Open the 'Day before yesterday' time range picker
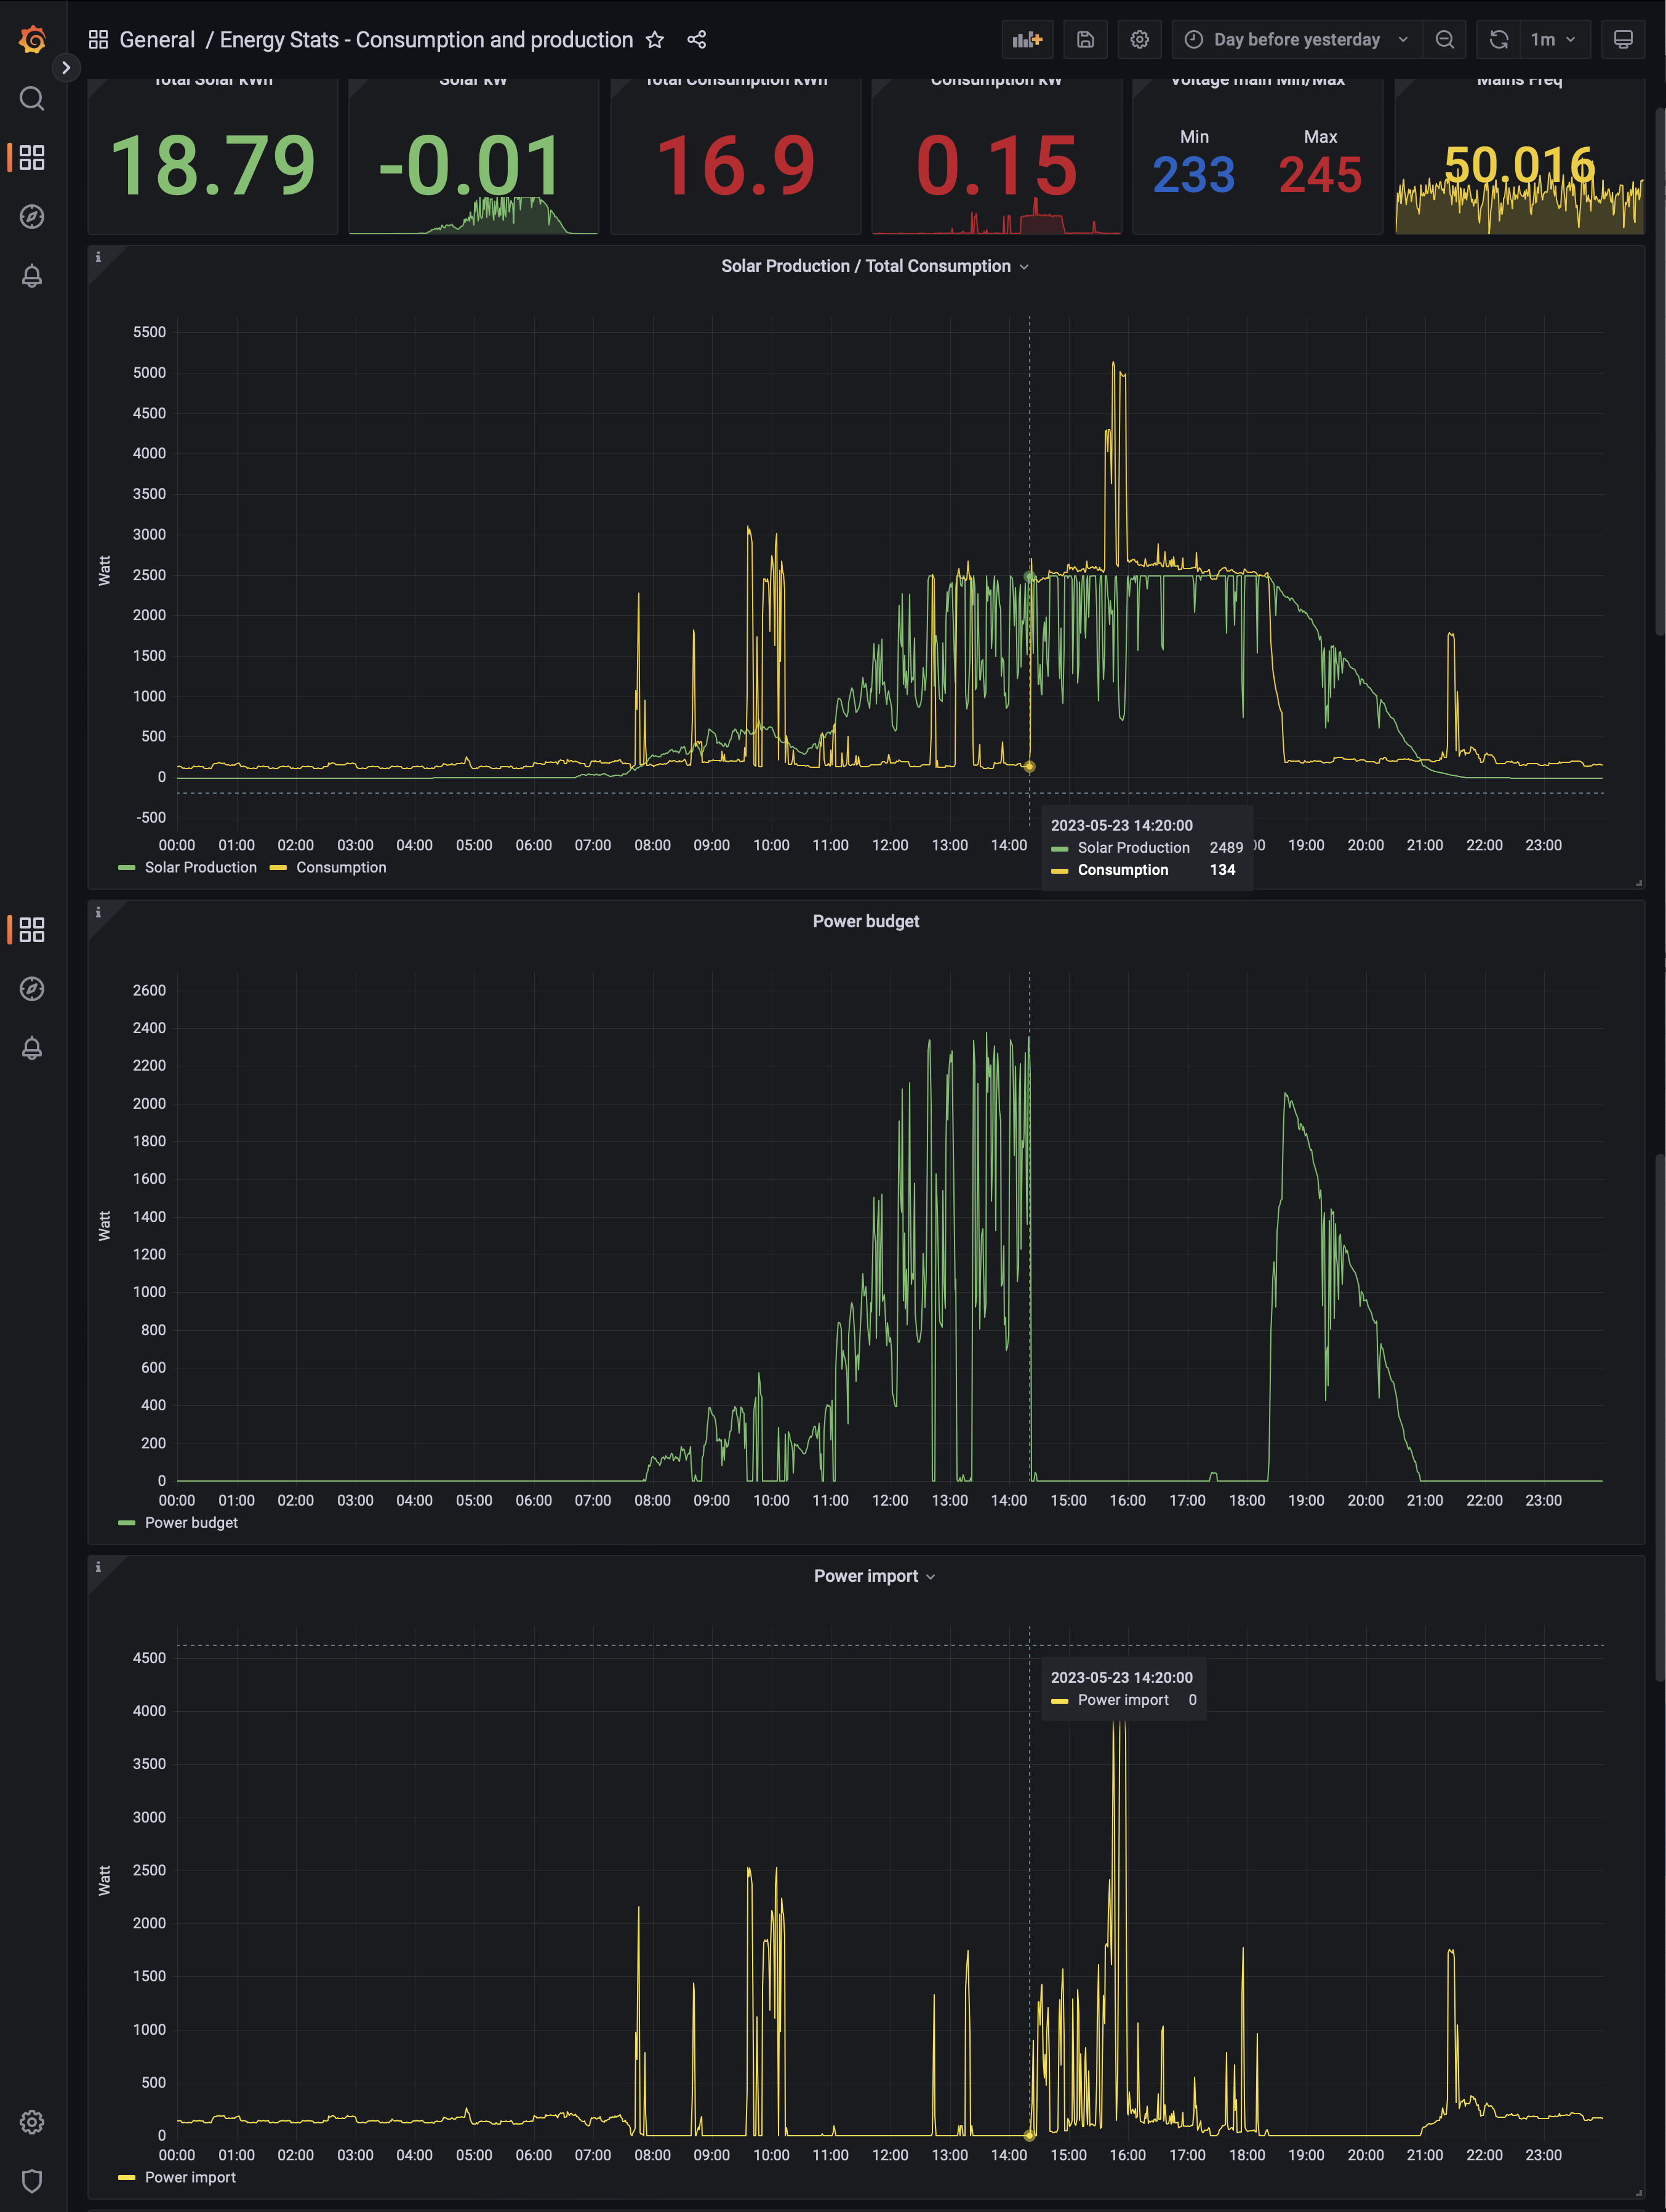The height and width of the screenshot is (2212, 1666). 1297,40
